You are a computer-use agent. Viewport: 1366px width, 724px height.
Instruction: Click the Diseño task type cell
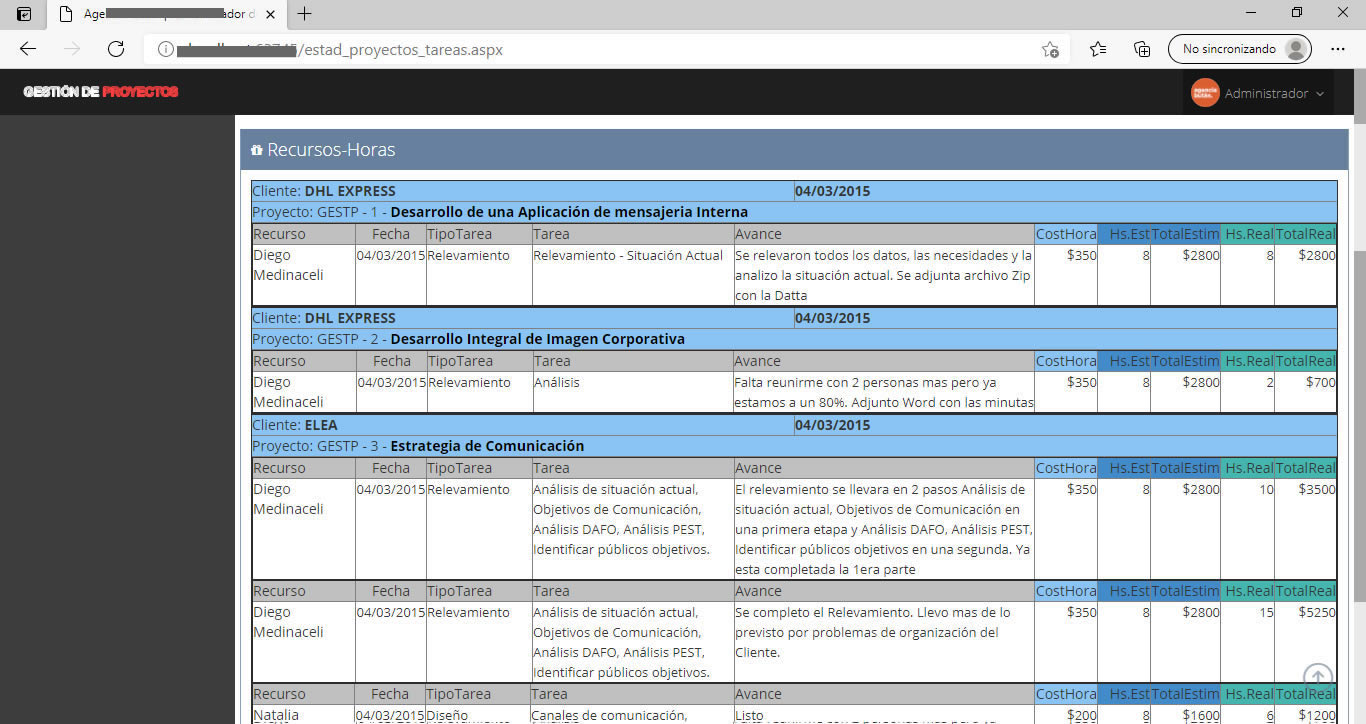pos(479,714)
